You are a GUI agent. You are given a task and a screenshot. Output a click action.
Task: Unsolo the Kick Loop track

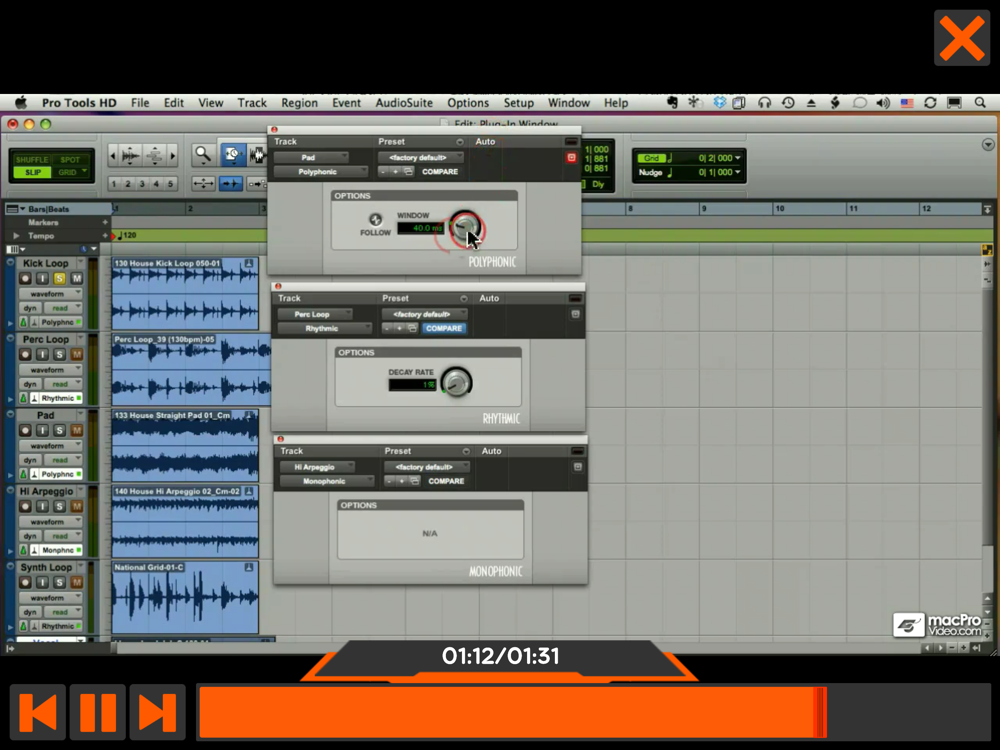(x=59, y=279)
